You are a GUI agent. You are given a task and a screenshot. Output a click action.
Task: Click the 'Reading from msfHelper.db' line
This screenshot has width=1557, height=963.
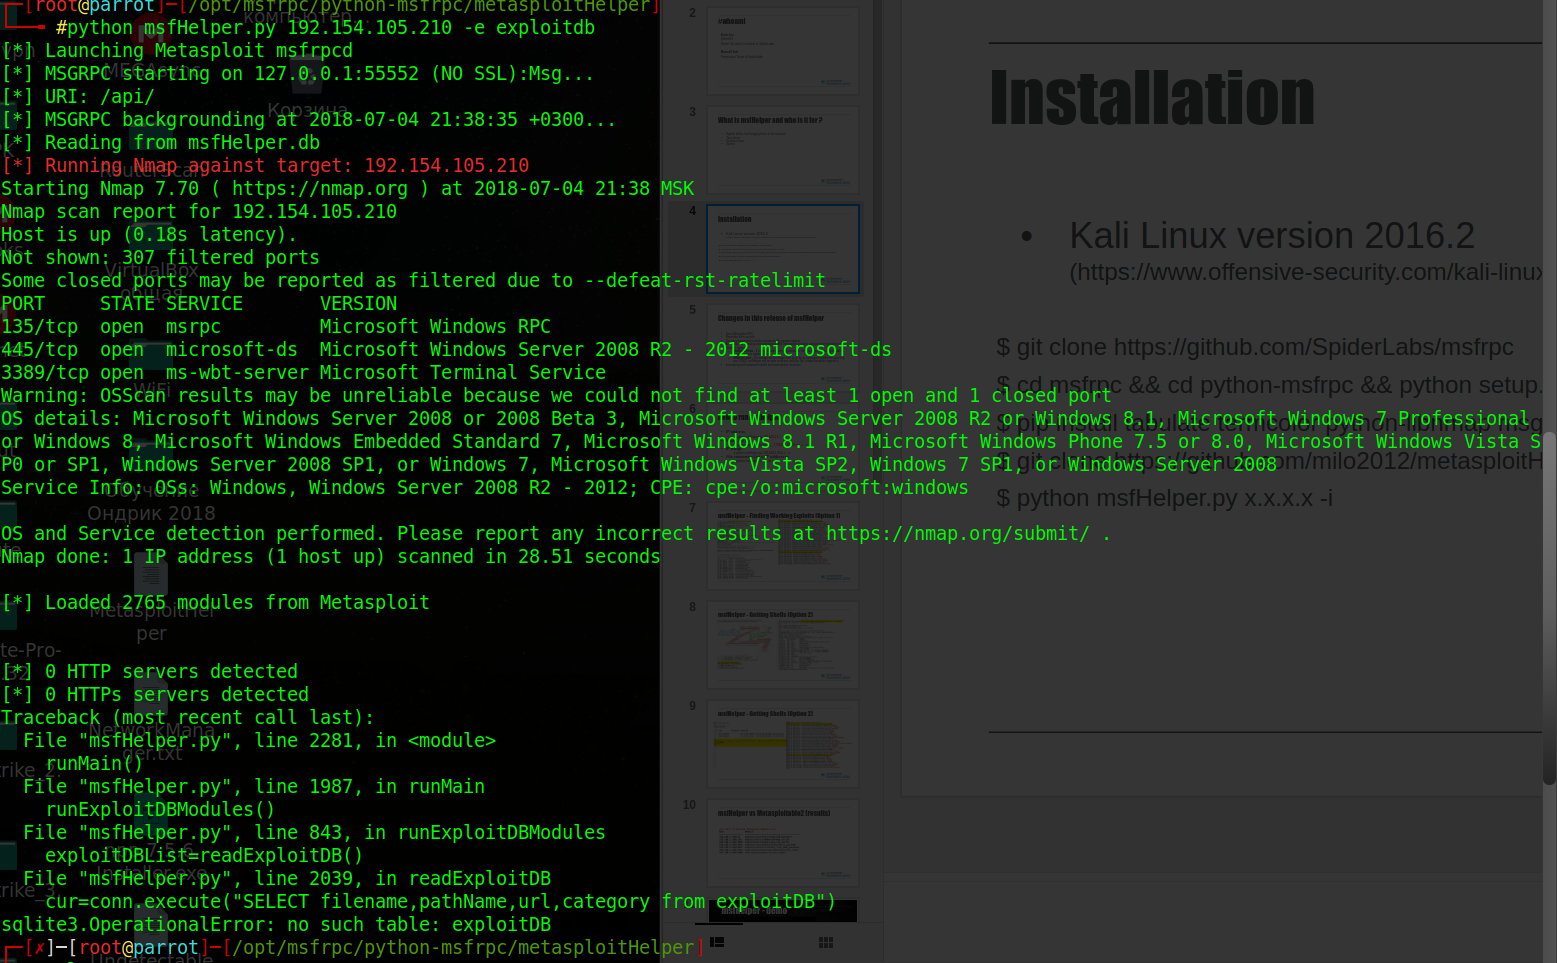pyautogui.click(x=161, y=143)
